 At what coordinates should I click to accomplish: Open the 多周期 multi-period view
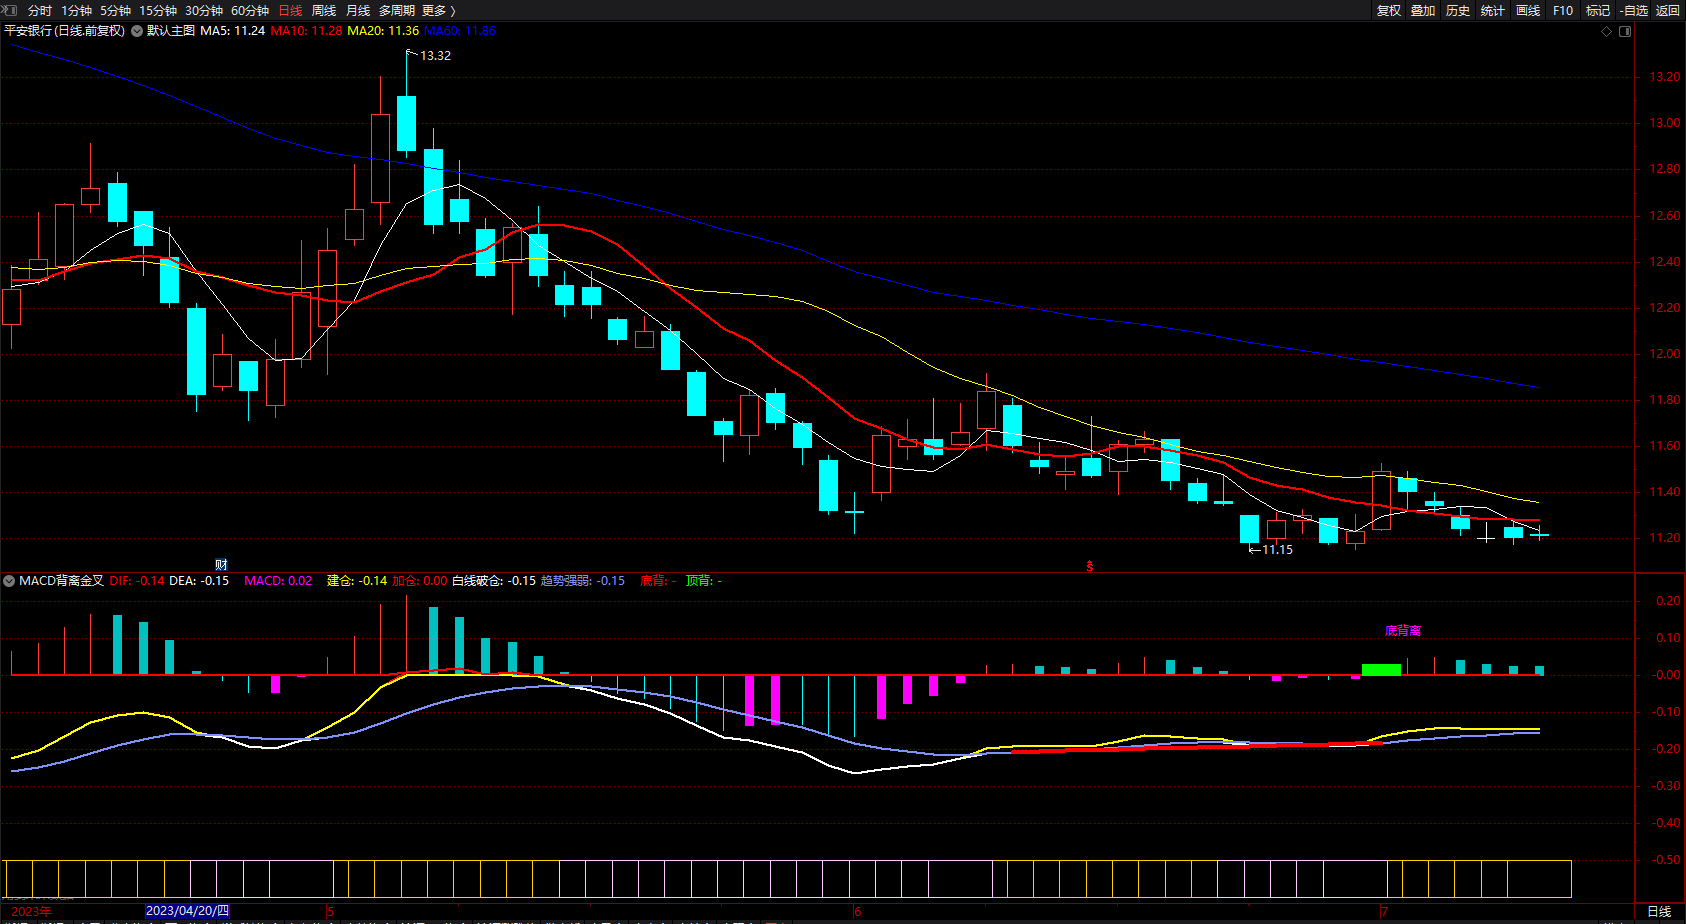tap(396, 11)
